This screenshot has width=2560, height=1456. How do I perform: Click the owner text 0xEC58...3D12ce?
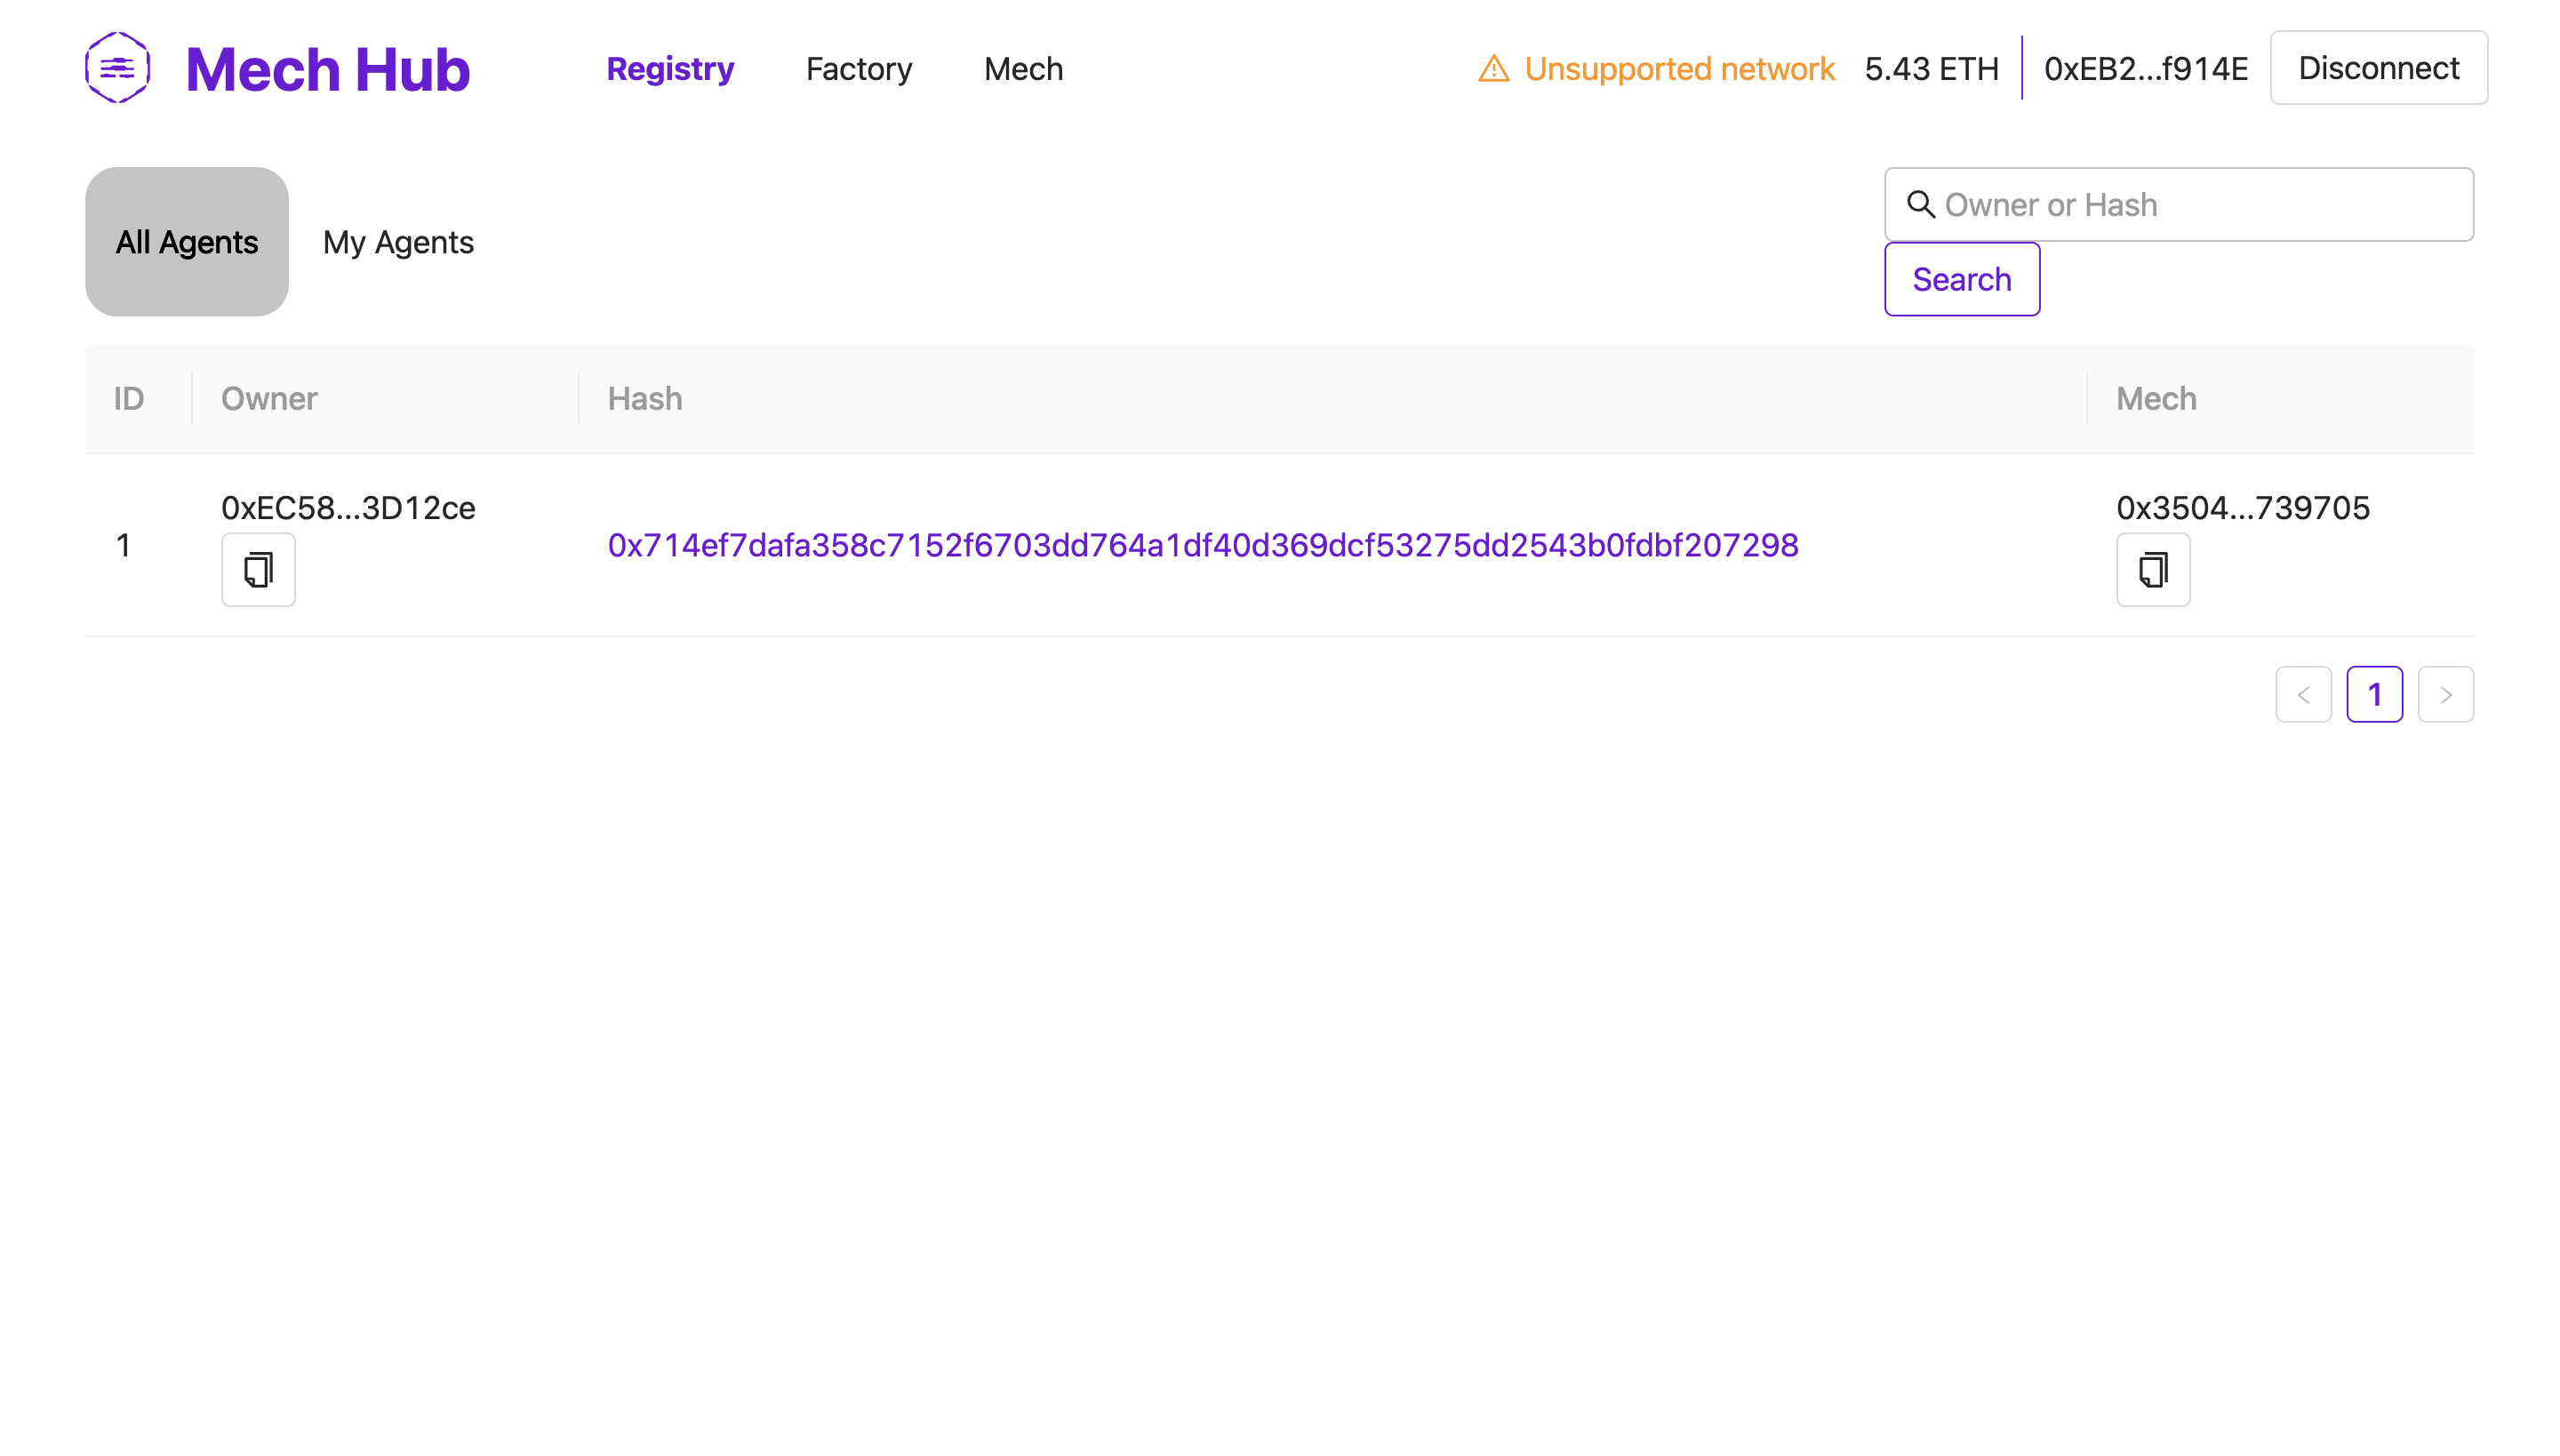point(348,507)
